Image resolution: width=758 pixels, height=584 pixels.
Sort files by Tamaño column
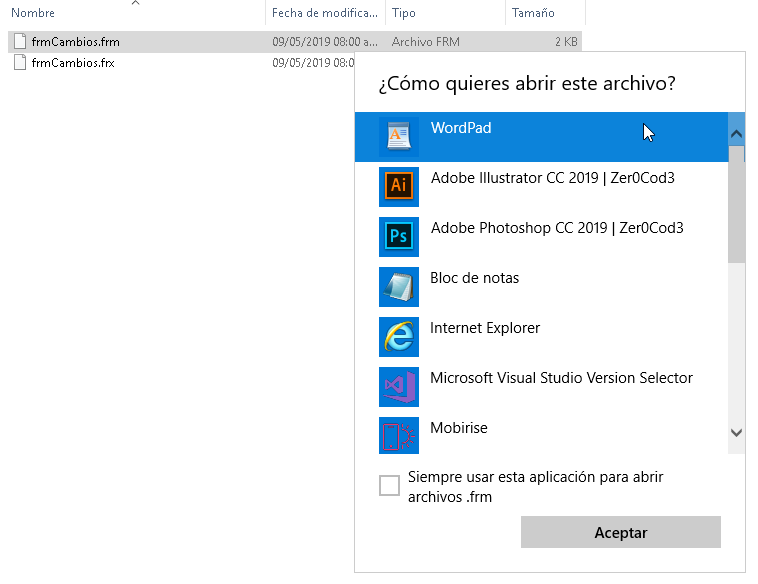click(533, 13)
